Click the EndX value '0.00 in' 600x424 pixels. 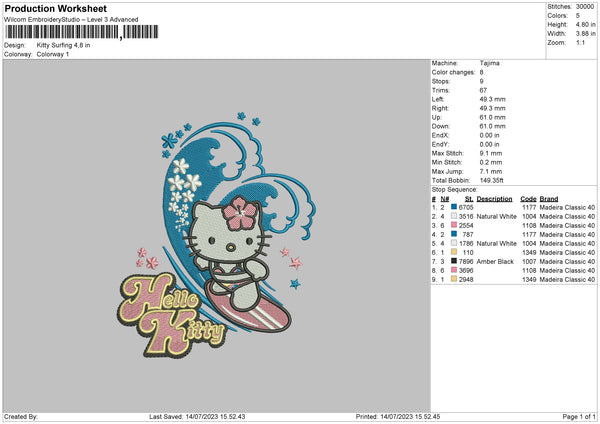coord(489,135)
